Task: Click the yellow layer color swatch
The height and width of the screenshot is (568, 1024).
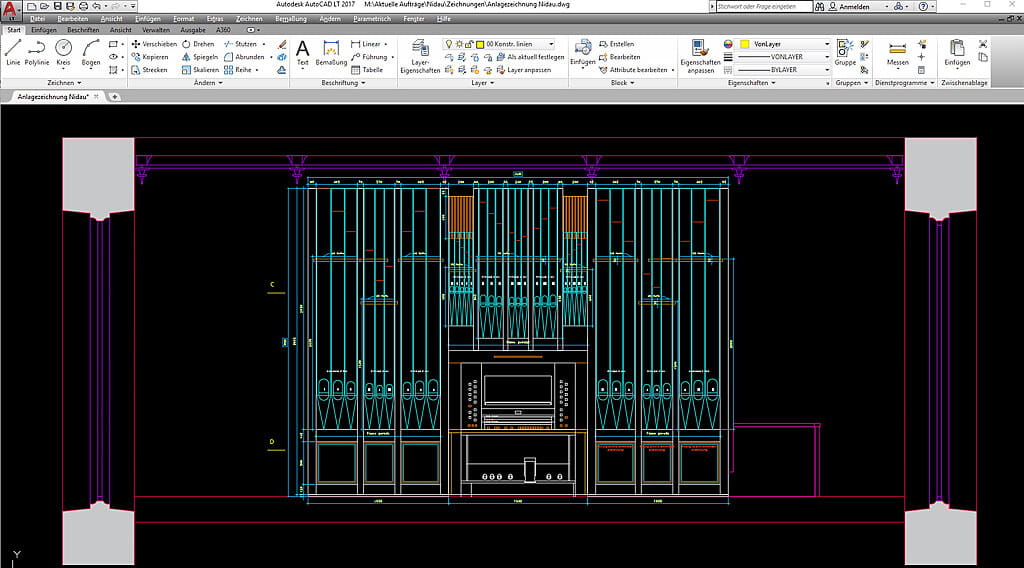Action: 481,44
